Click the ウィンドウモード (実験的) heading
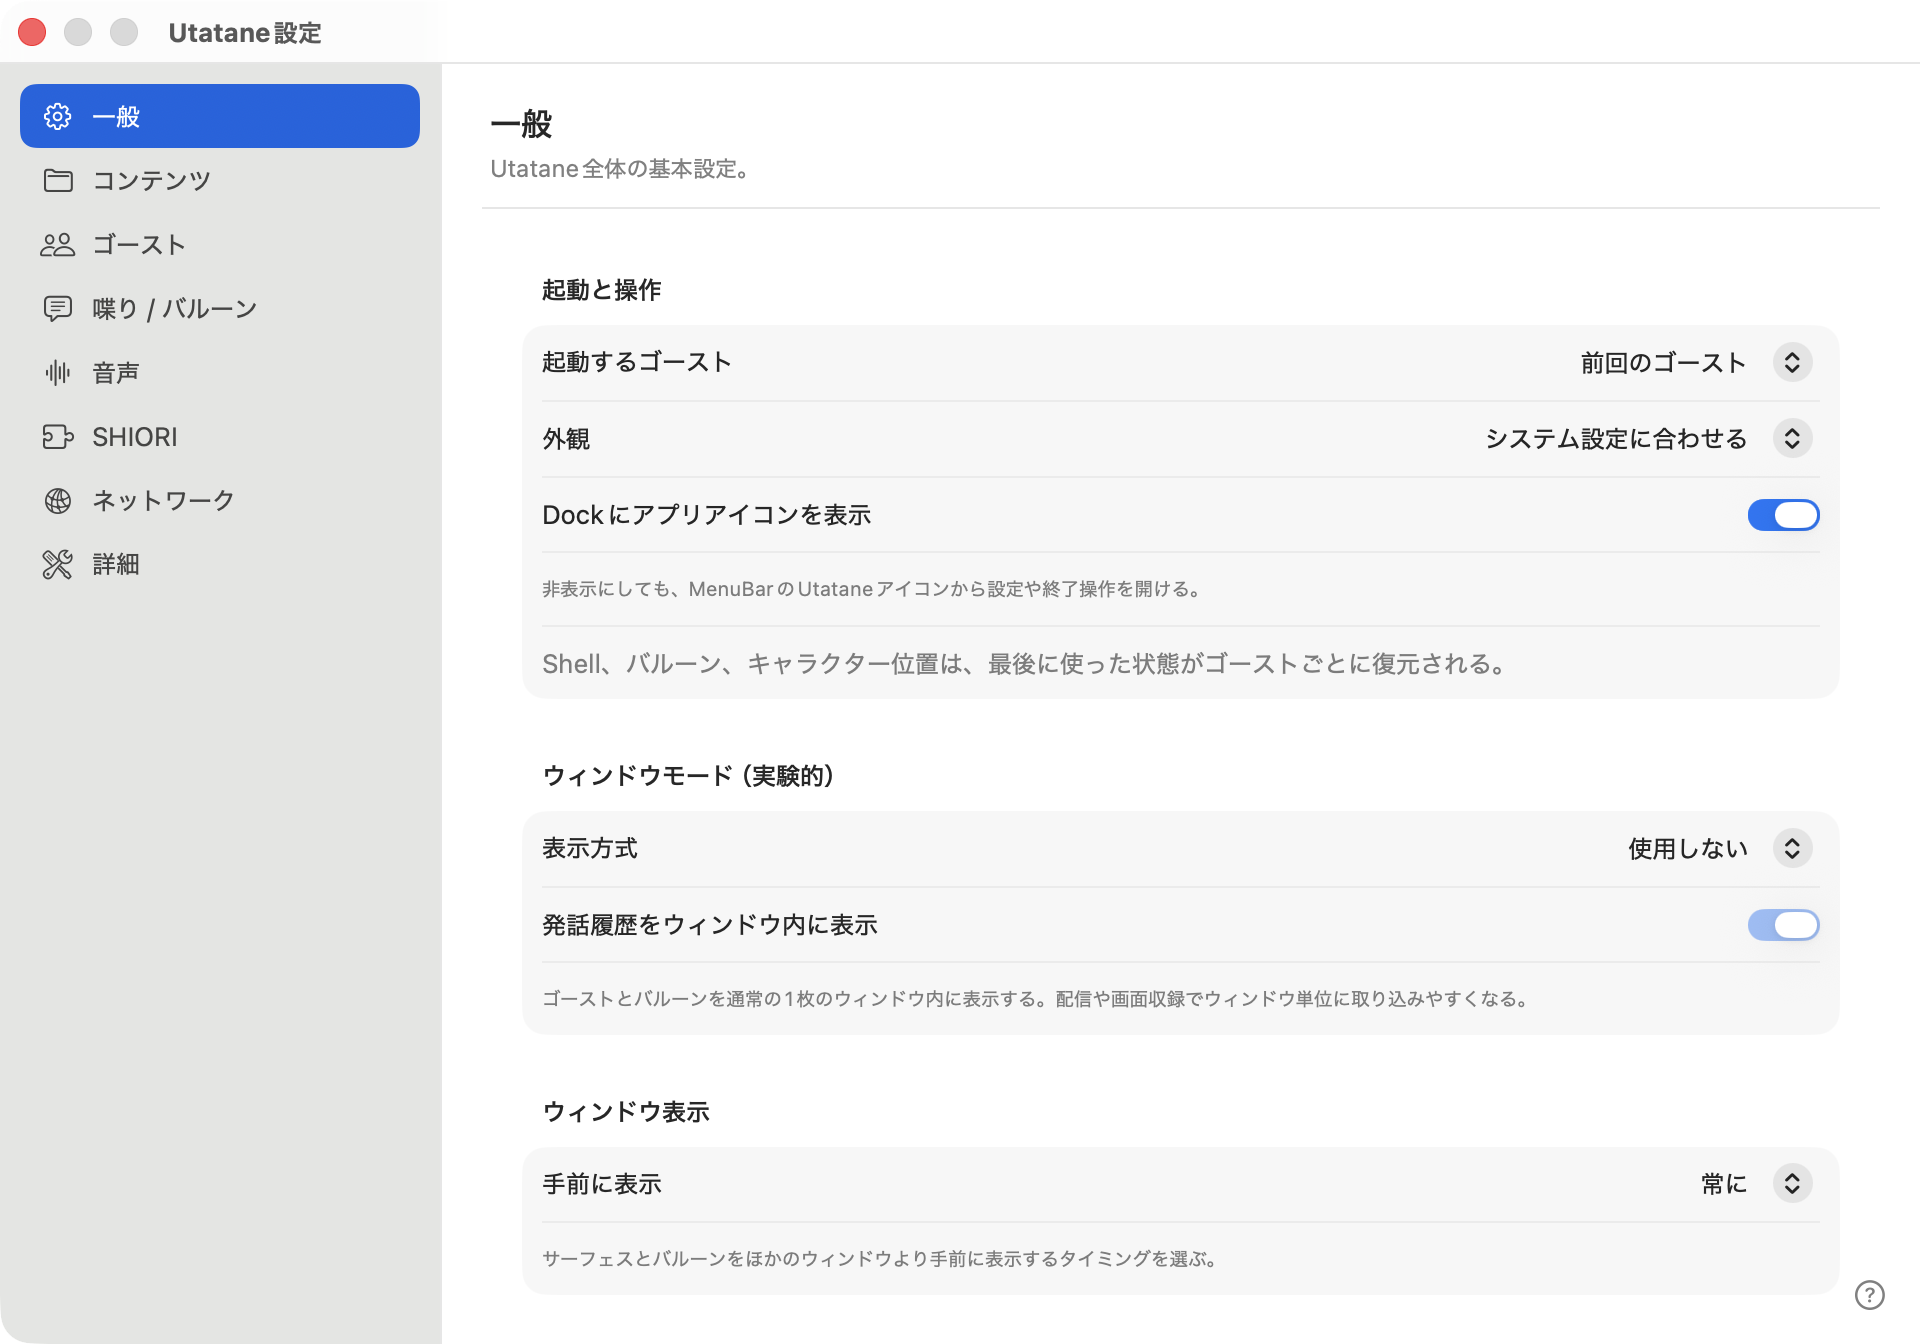The image size is (1920, 1344). pos(688,776)
